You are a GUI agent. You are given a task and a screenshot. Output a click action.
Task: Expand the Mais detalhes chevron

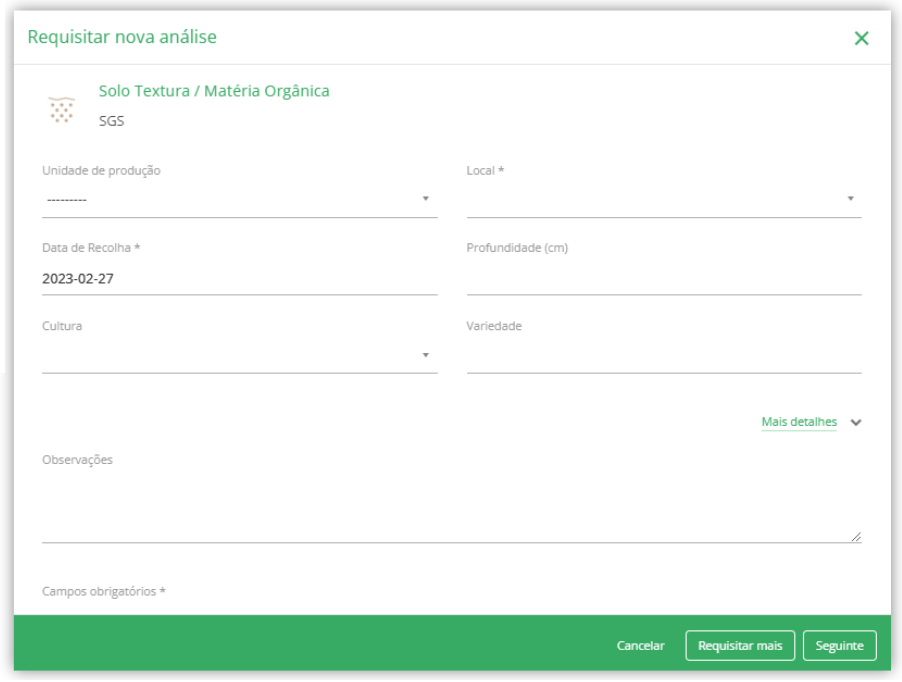[x=856, y=423]
